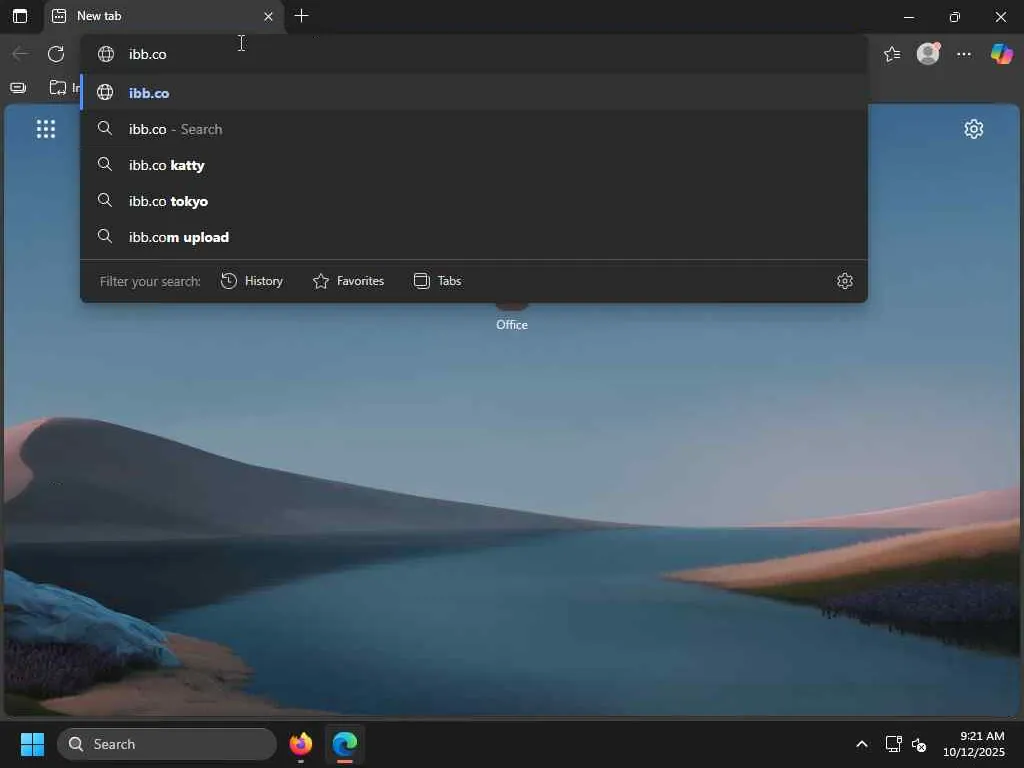Open the Favorites star list icon

892,54
